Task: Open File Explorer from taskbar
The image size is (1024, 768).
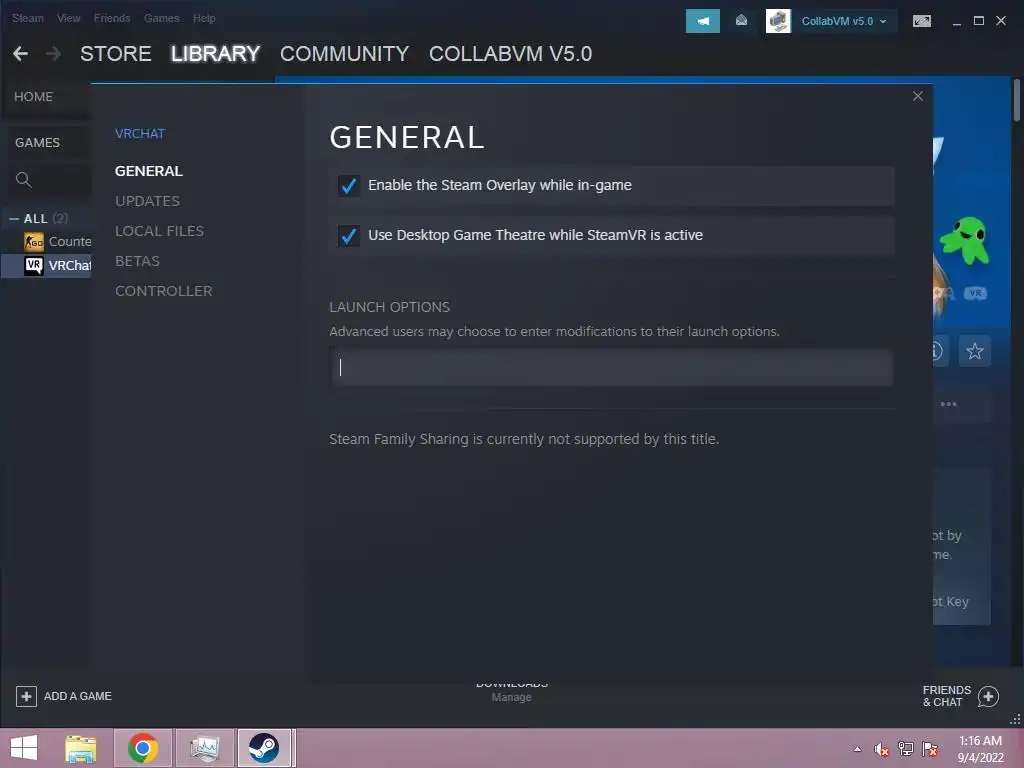Action: 80,748
